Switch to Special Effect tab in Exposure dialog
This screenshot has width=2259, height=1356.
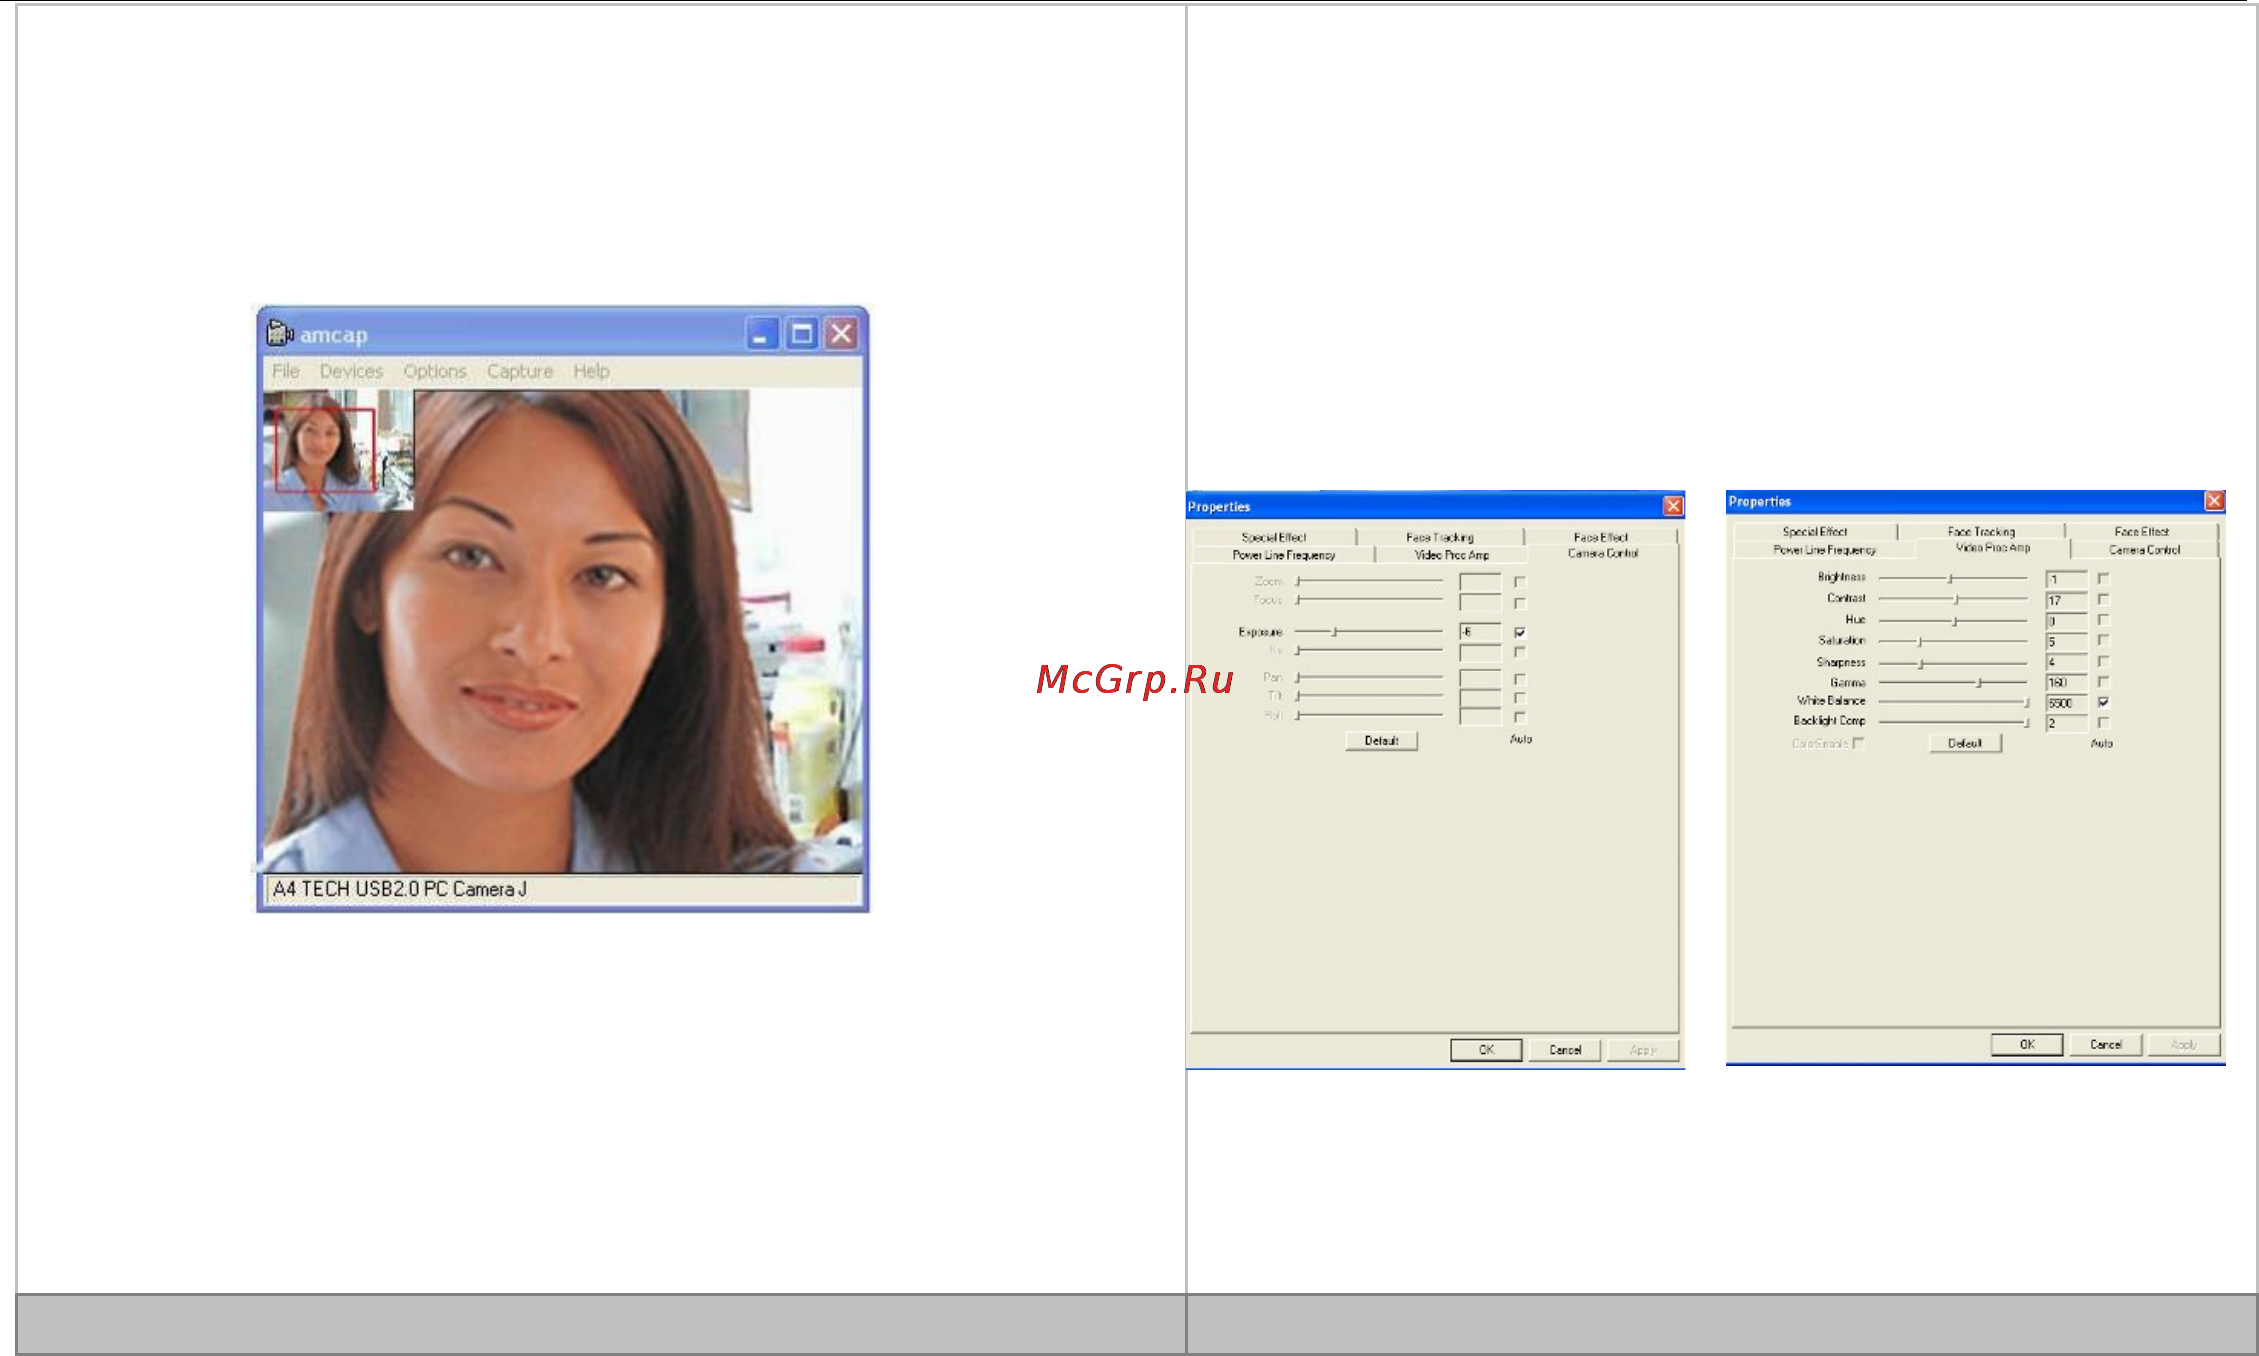pyautogui.click(x=1274, y=537)
